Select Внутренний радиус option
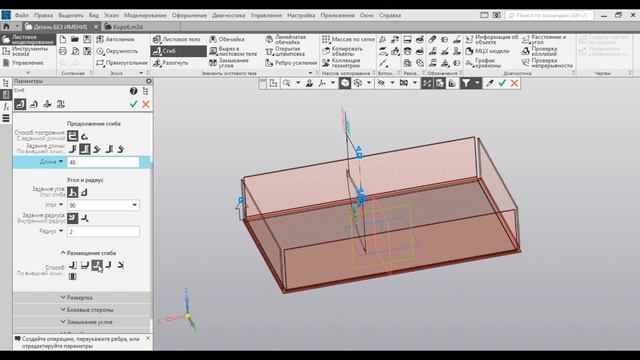This screenshot has width=640, height=360. tap(72, 218)
